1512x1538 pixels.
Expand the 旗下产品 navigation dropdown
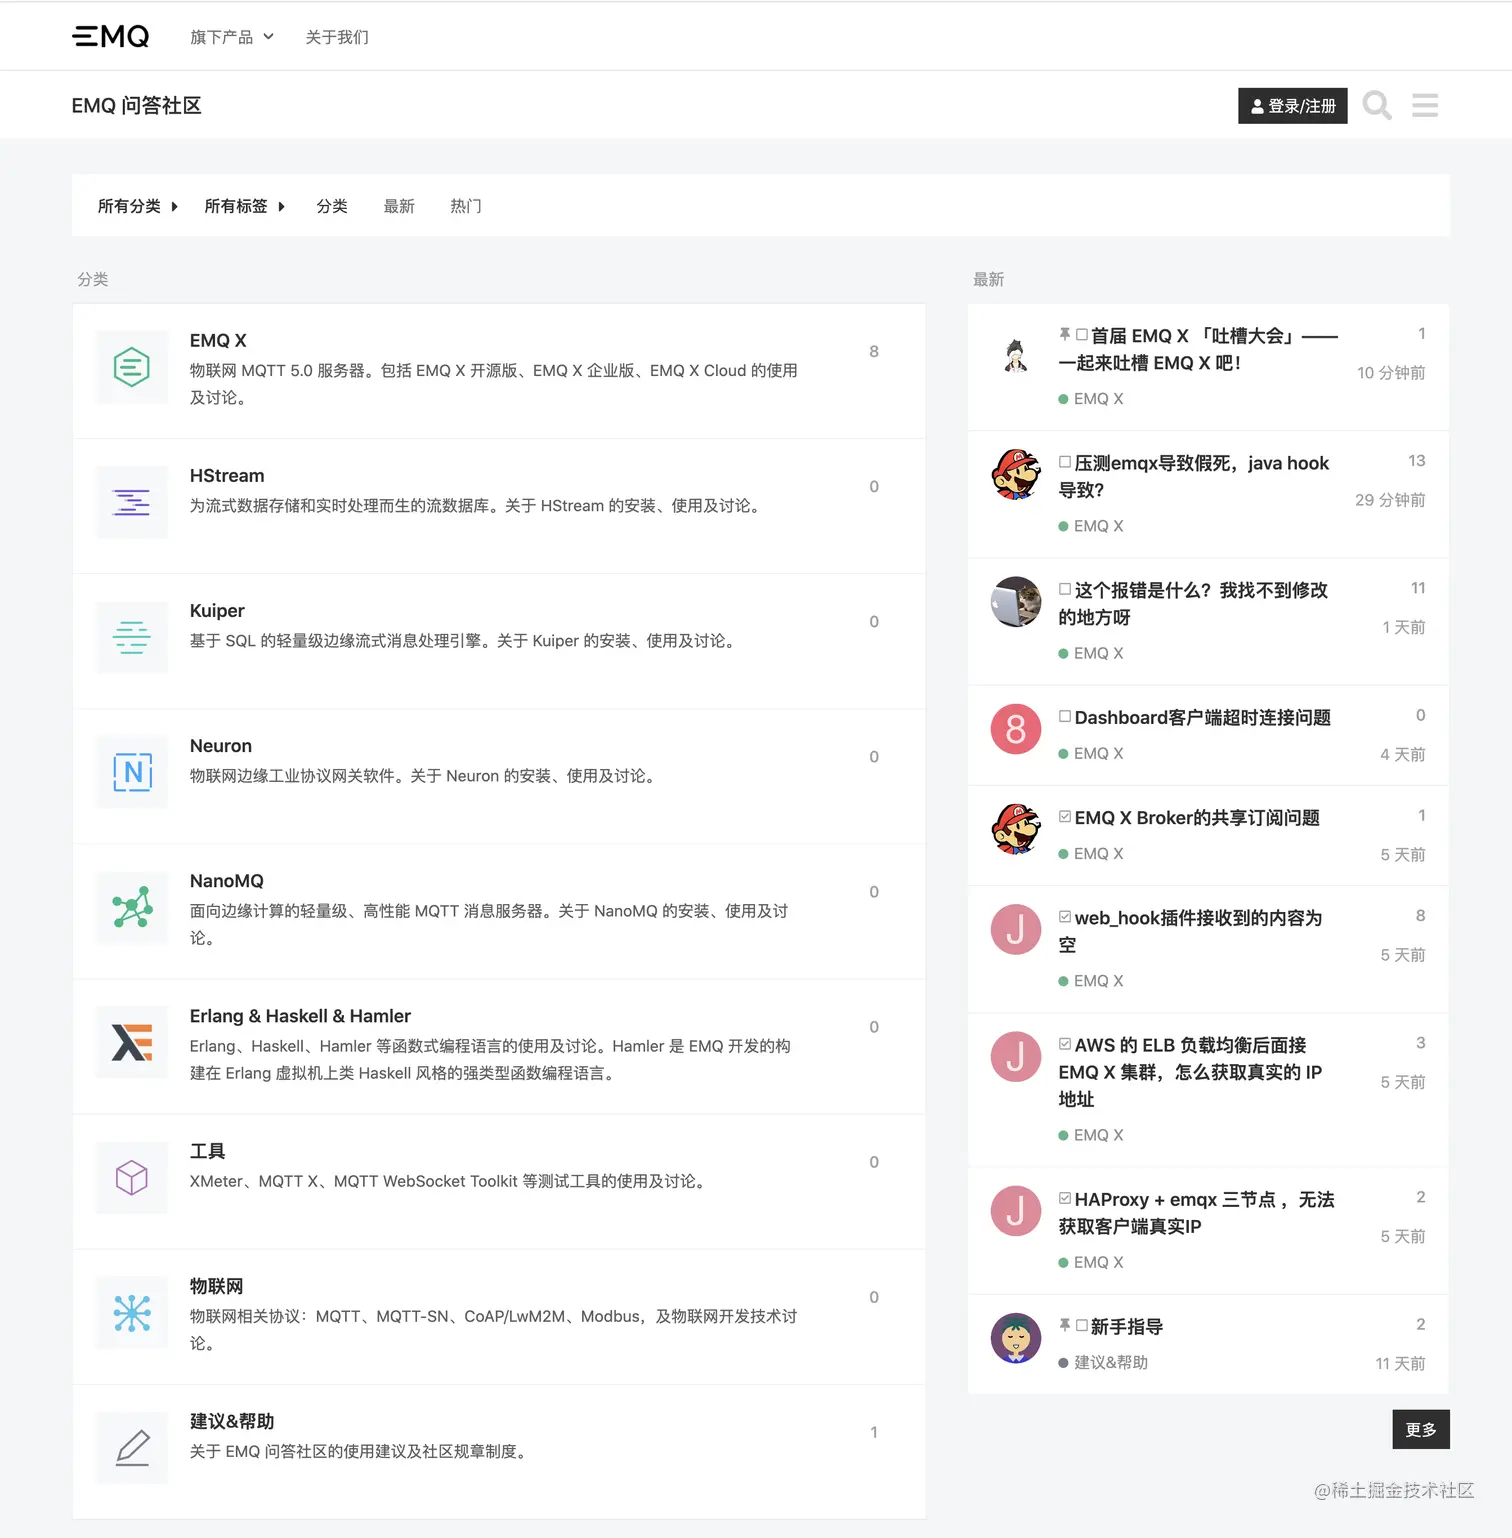coord(231,36)
